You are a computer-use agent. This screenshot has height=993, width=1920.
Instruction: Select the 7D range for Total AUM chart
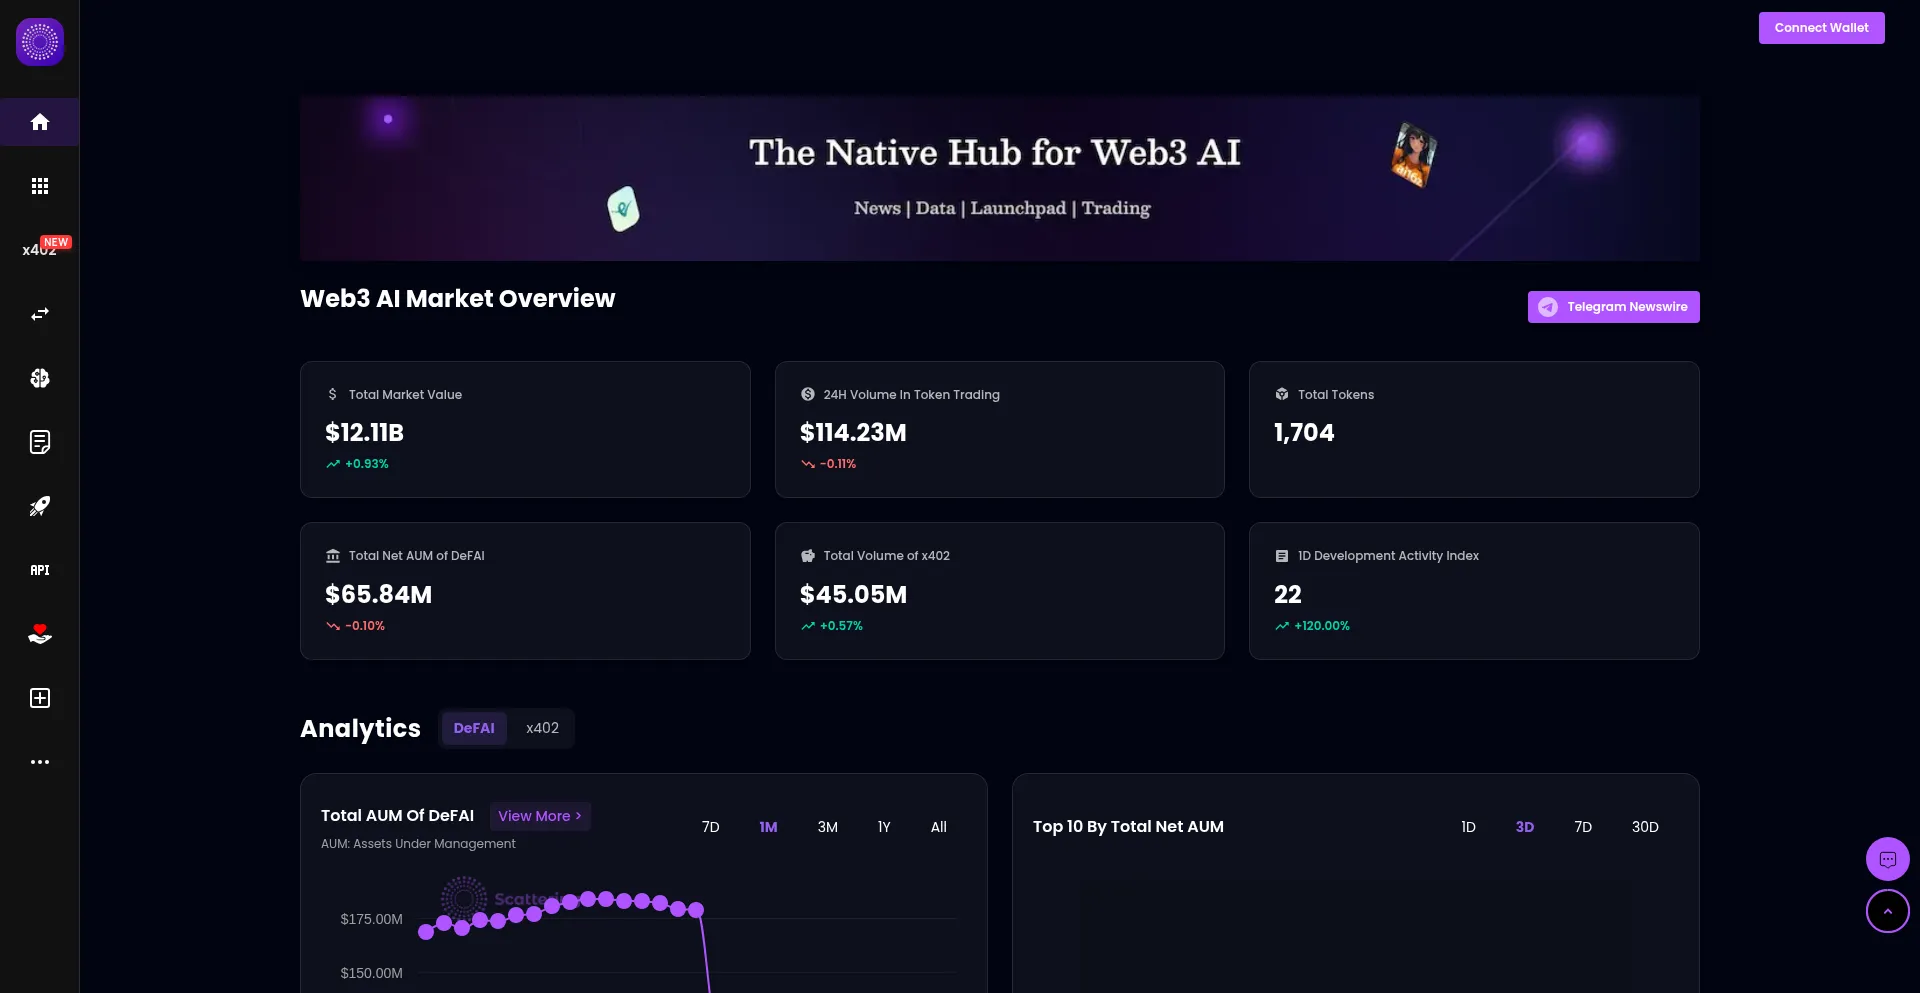point(710,827)
